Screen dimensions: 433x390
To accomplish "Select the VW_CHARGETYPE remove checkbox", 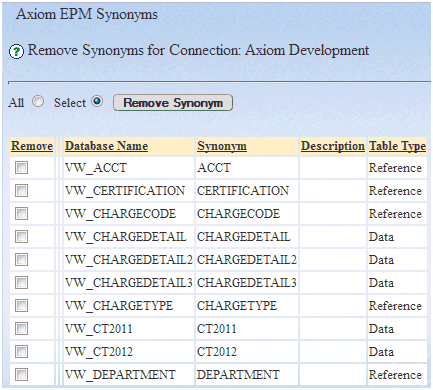I will (x=21, y=305).
